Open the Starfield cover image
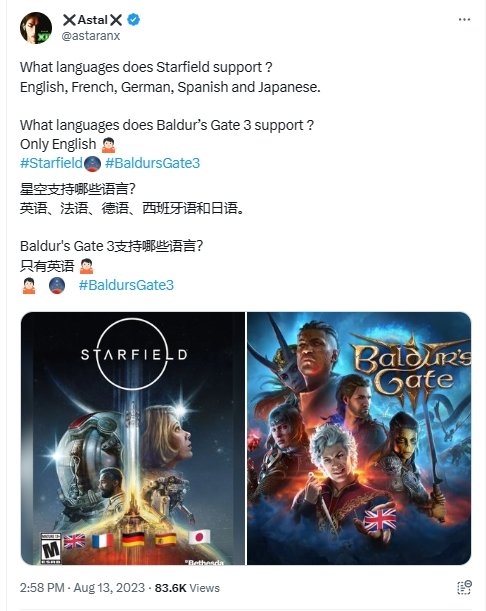 click(133, 438)
